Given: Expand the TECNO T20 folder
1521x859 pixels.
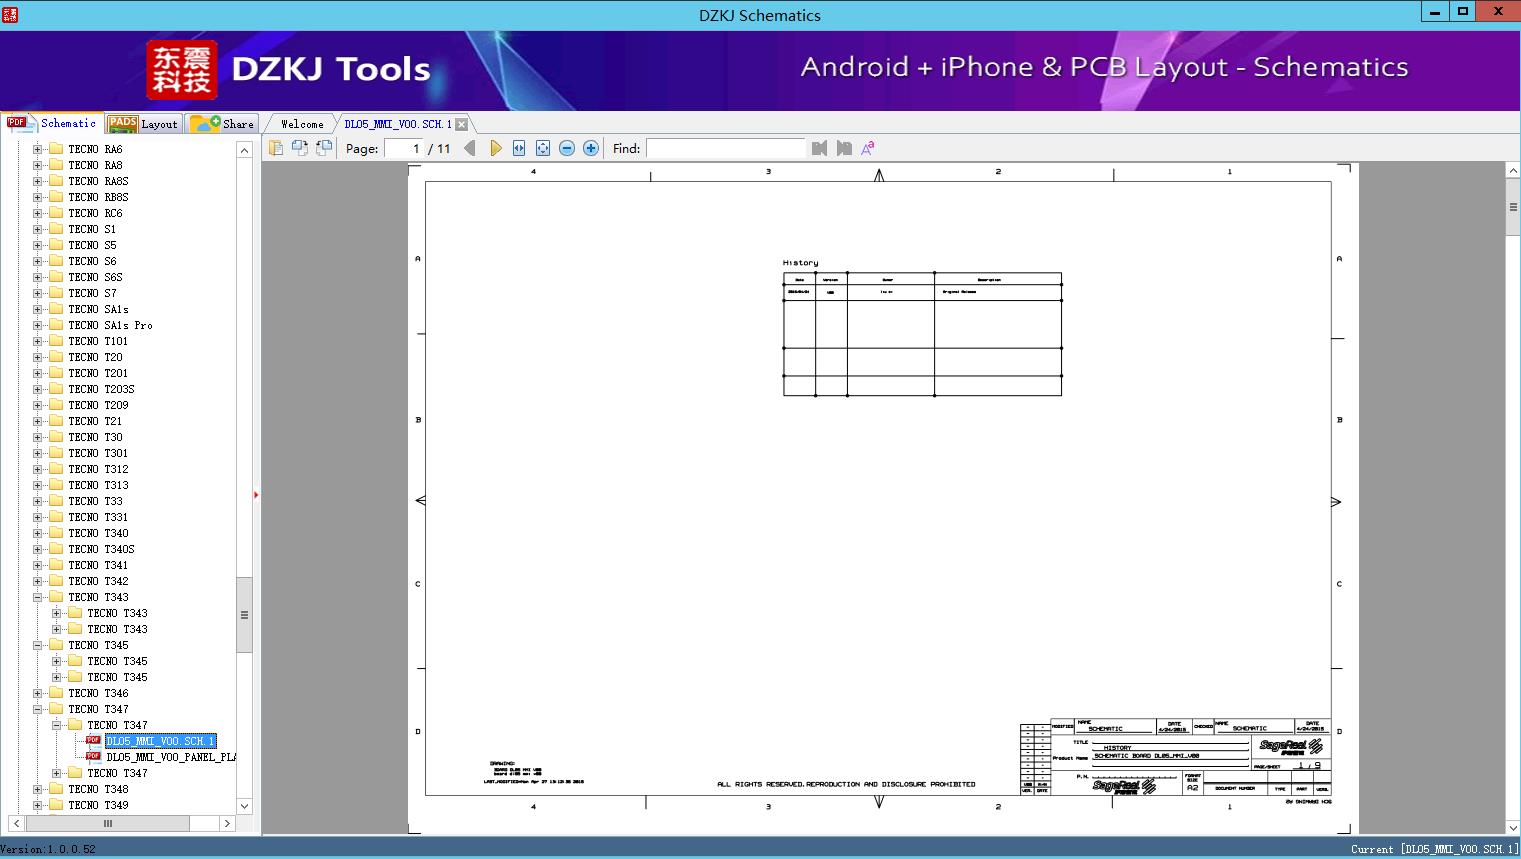Looking at the screenshot, I should click(x=37, y=357).
